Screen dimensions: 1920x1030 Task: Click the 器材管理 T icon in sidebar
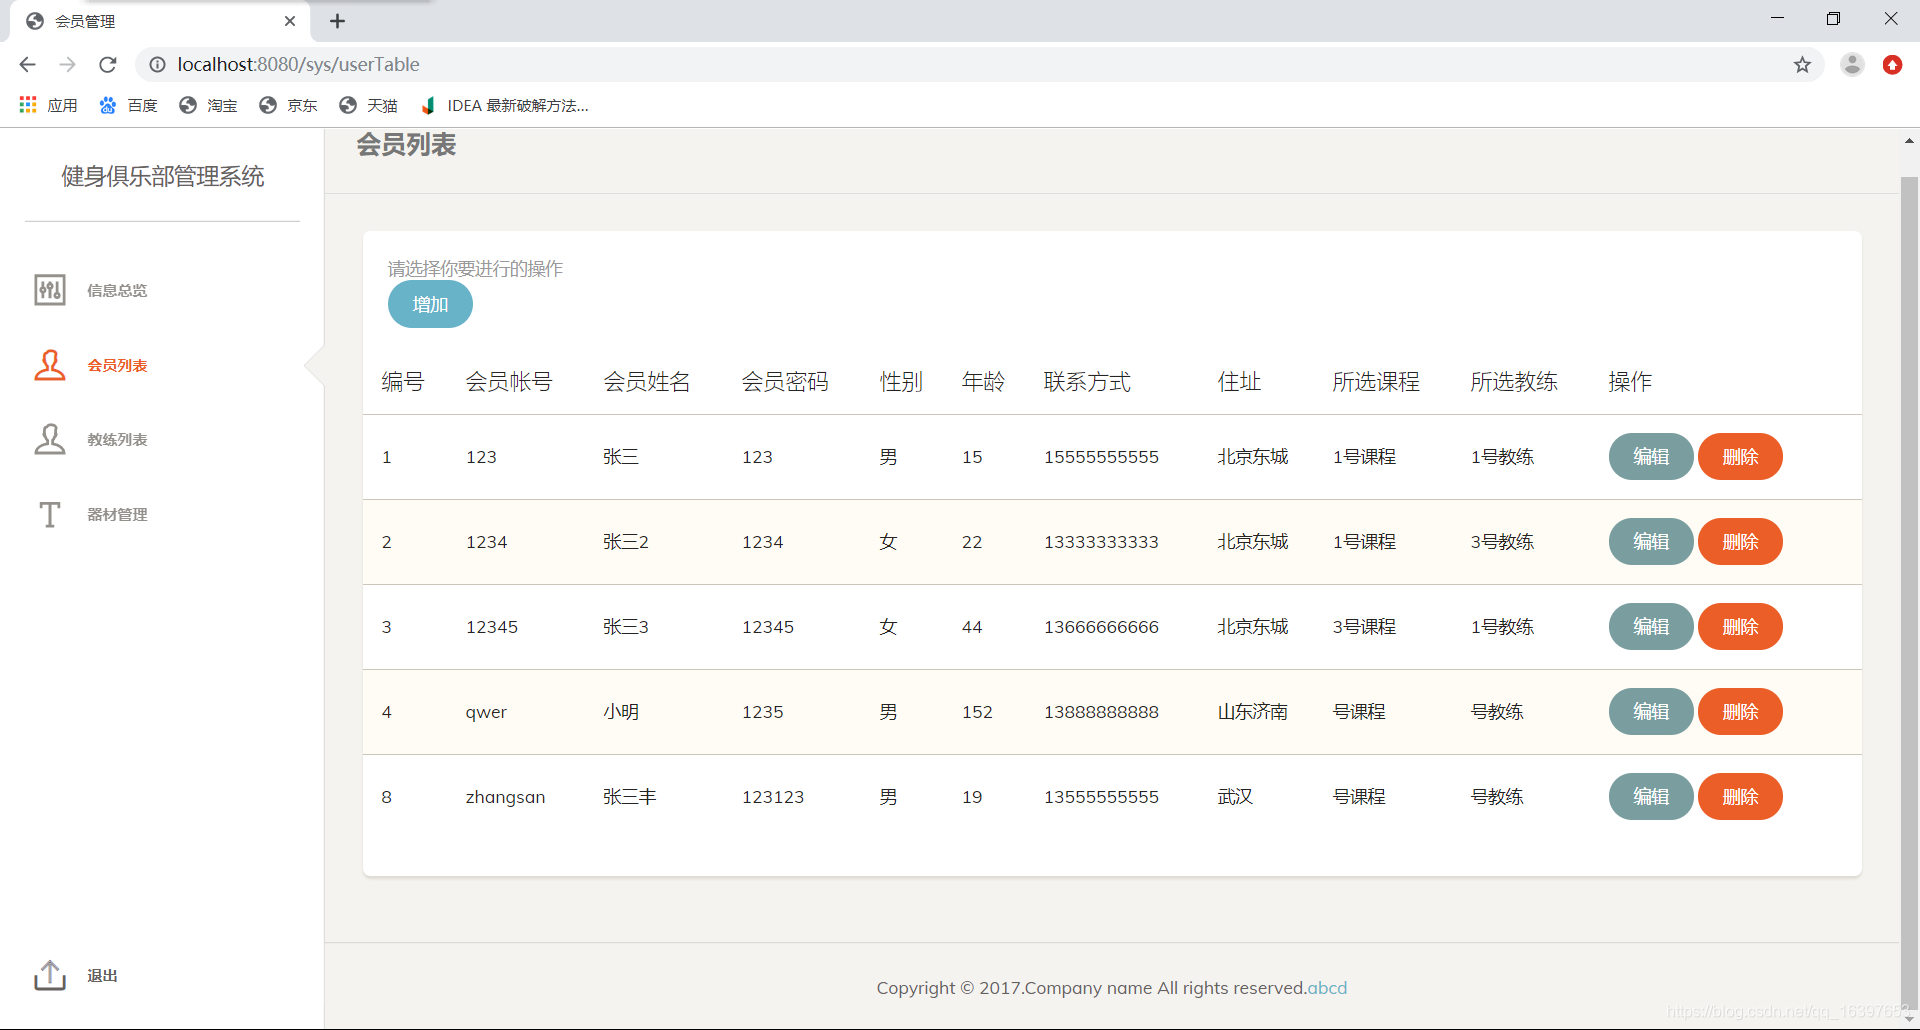[x=50, y=514]
